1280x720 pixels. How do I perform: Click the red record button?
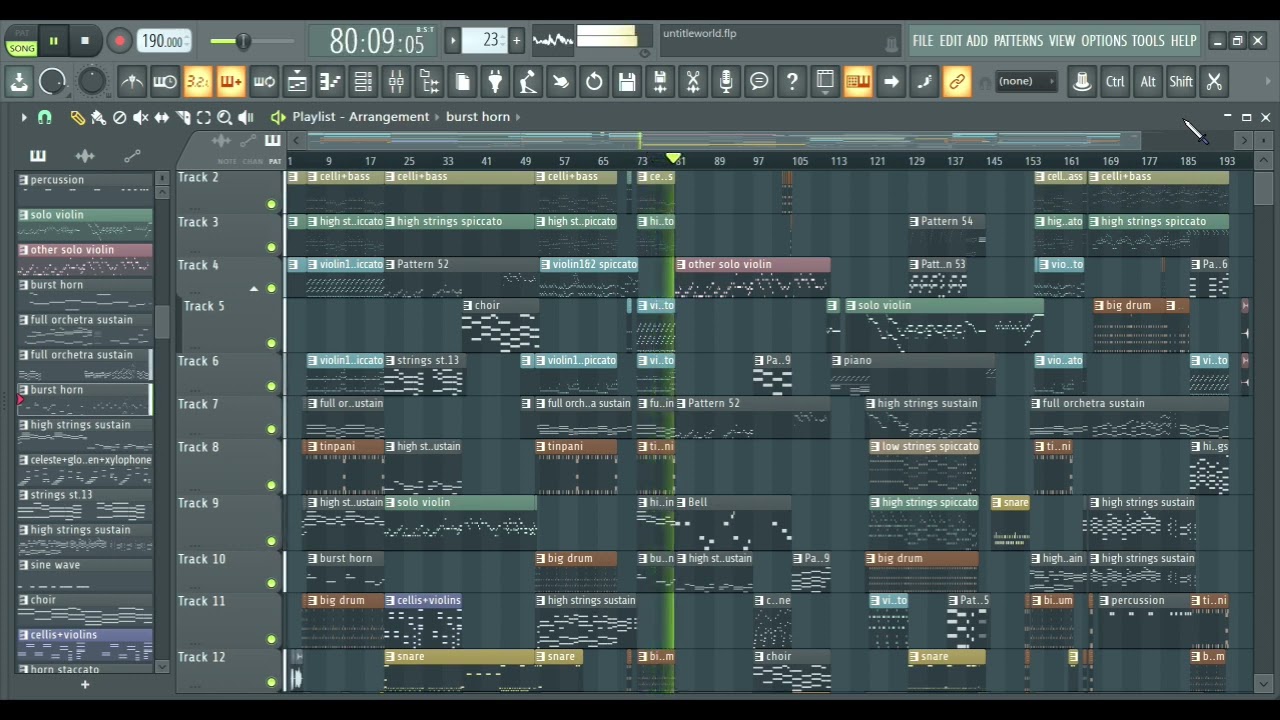point(119,41)
